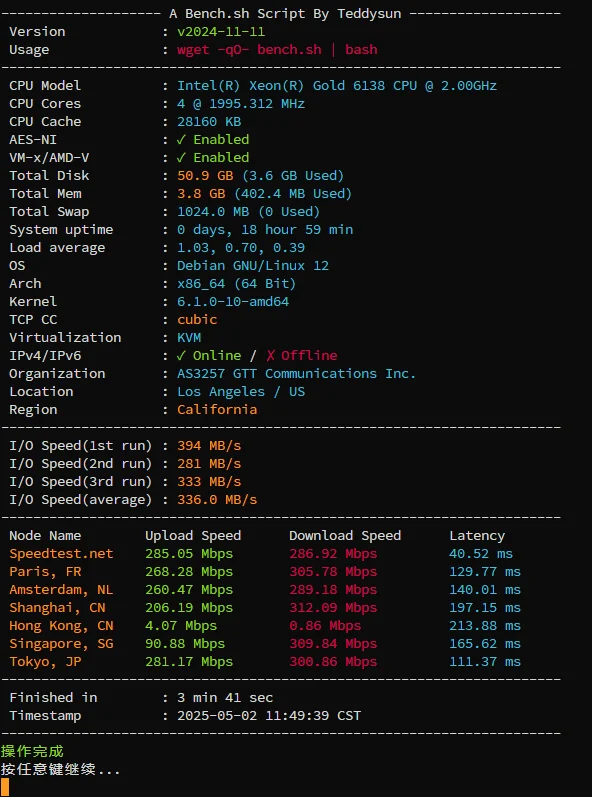
Task: Click the Intel Xeon Gold 6138 CPU model text
Action: pyautogui.click(x=337, y=85)
